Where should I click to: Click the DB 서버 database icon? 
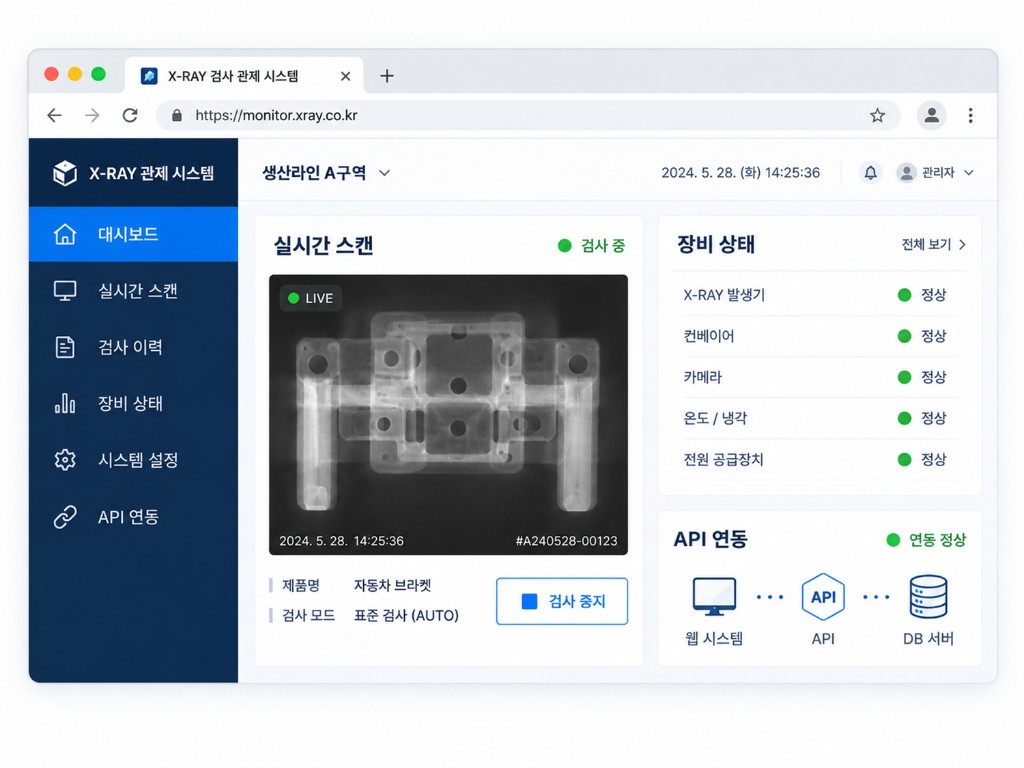pos(928,596)
